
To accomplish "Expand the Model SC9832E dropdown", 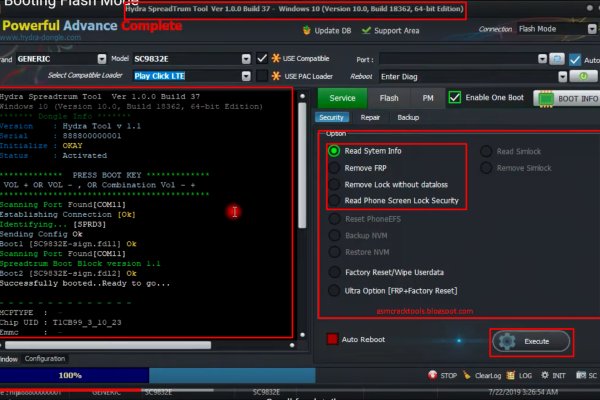I will point(245,59).
